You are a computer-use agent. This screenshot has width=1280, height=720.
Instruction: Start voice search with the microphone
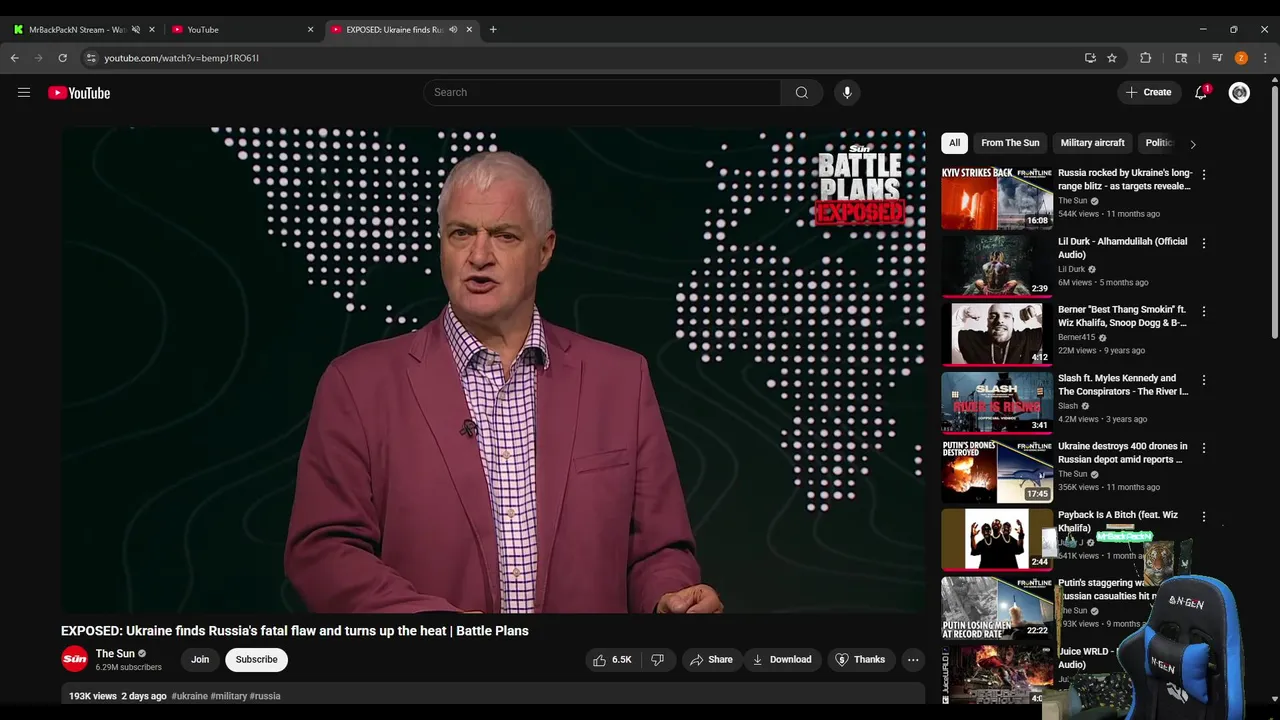[x=847, y=92]
